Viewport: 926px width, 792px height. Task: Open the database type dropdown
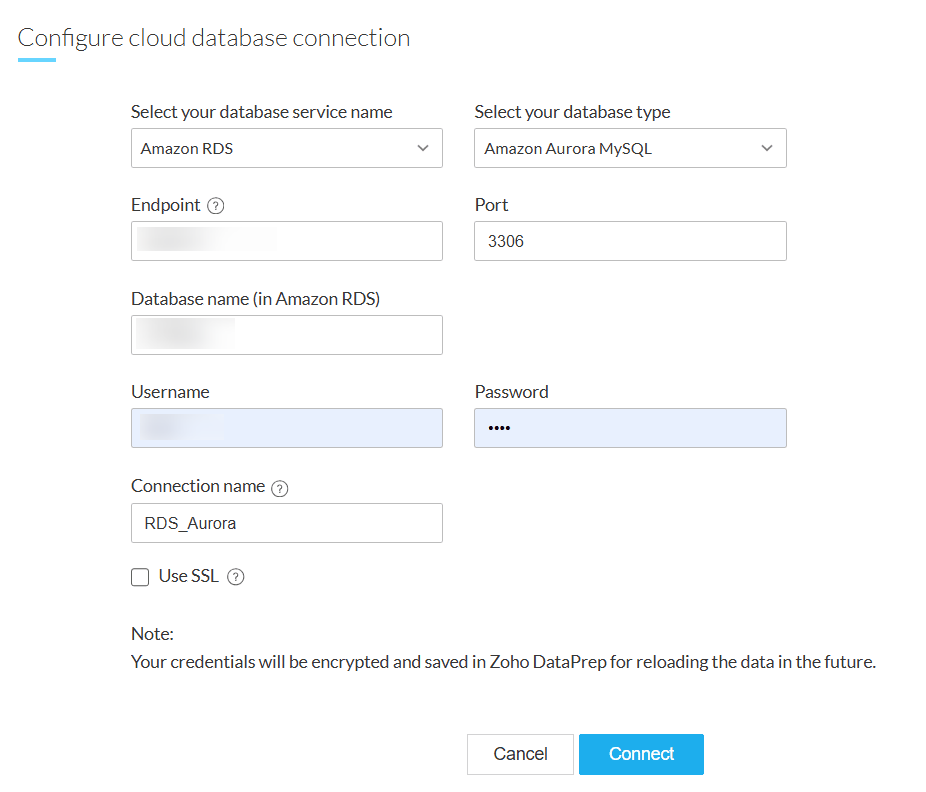[x=630, y=148]
